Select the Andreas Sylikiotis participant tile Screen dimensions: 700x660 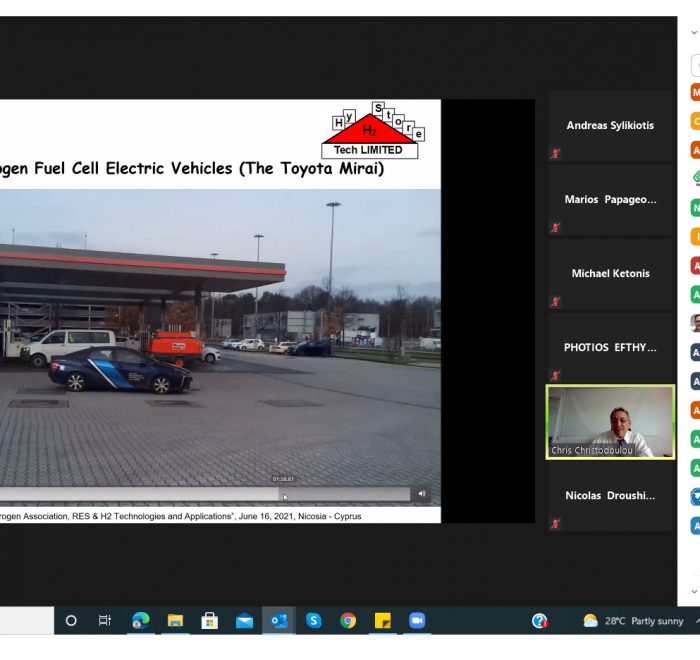(610, 126)
